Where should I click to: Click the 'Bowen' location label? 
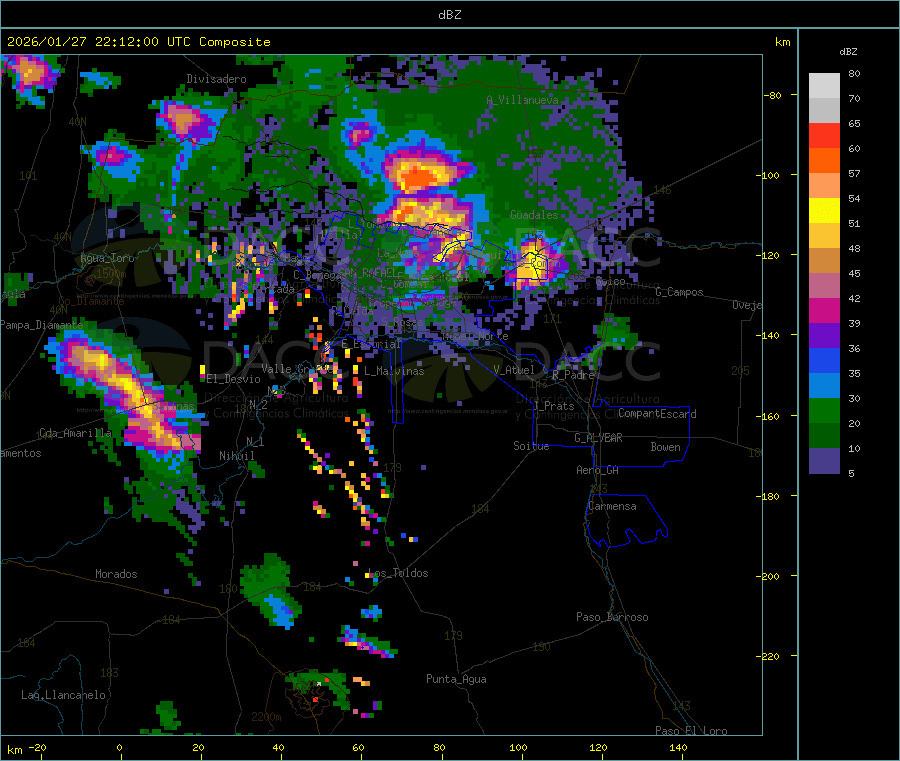click(x=666, y=447)
